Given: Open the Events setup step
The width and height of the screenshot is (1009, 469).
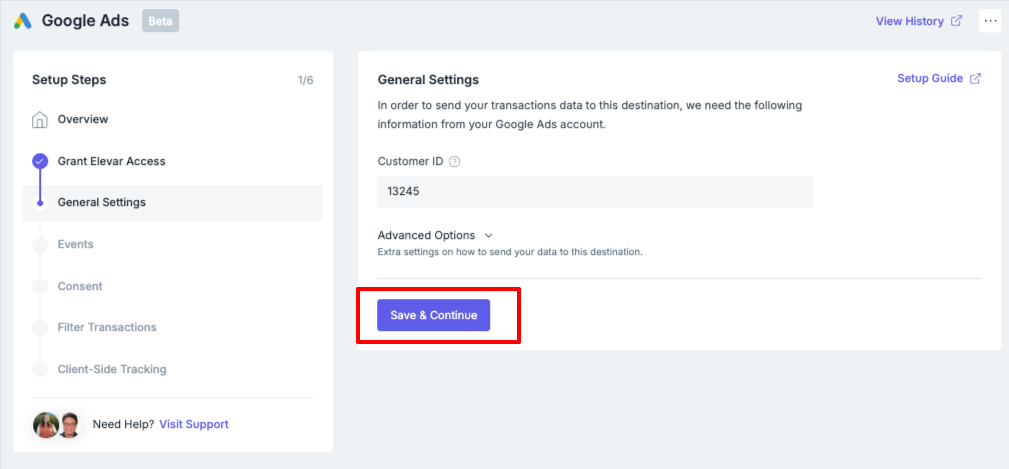Looking at the screenshot, I should (75, 244).
